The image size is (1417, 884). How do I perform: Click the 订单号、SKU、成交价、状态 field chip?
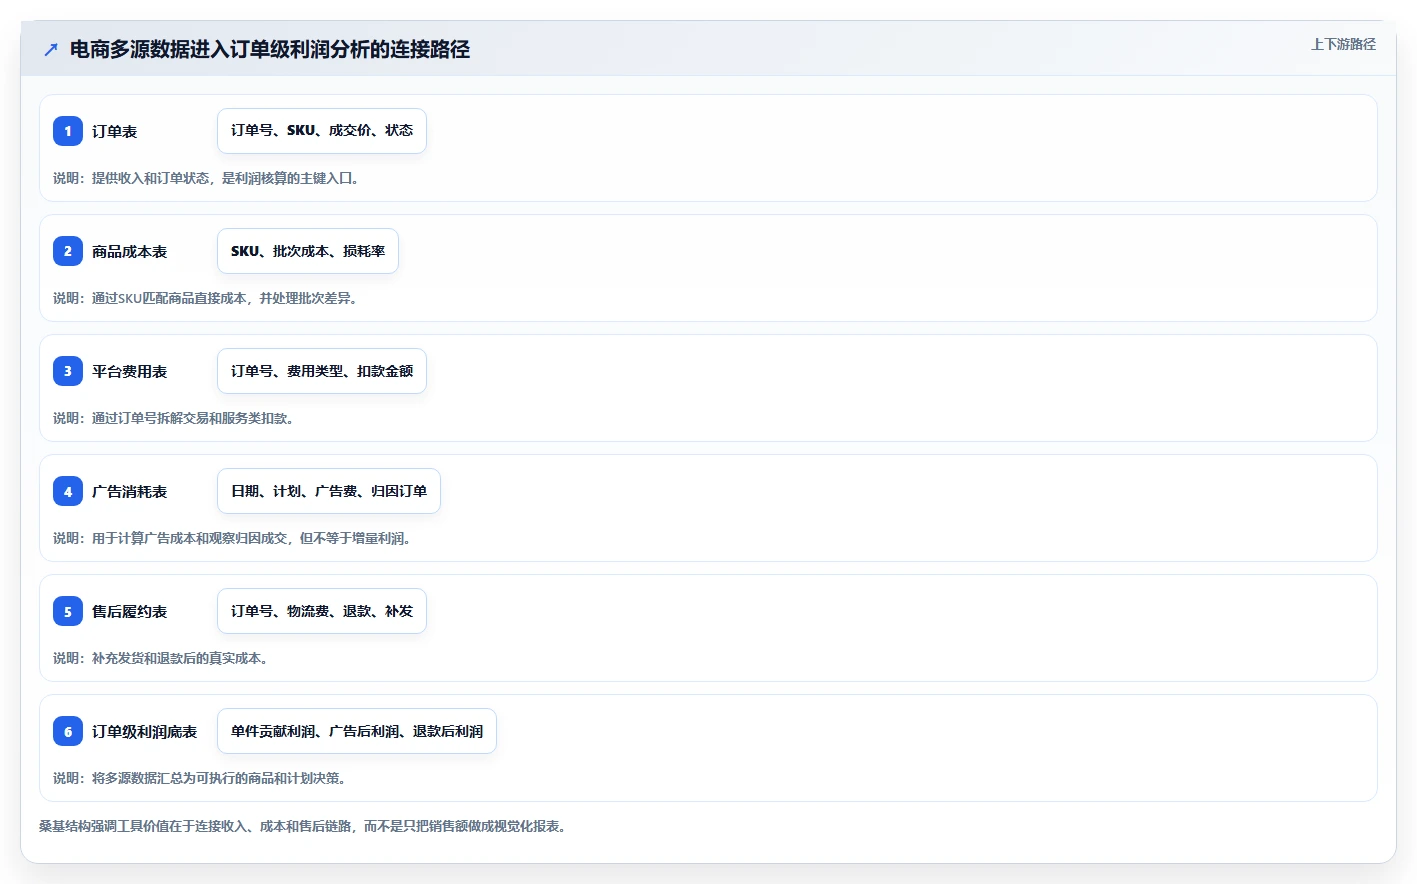tap(322, 131)
